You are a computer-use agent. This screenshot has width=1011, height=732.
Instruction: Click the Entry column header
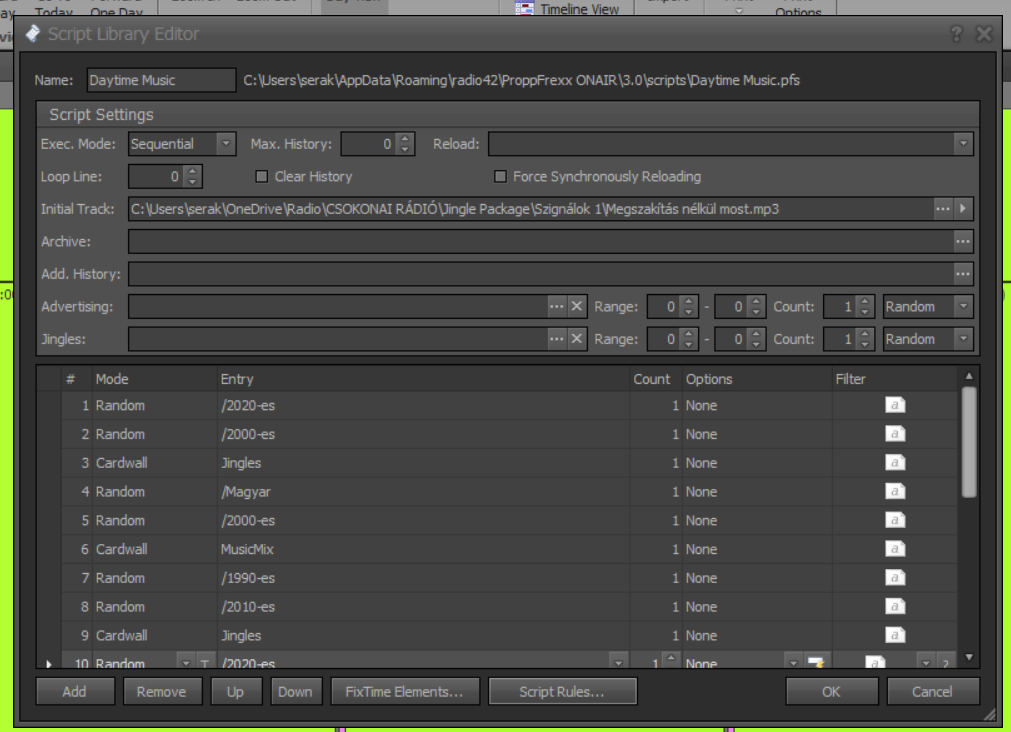[420, 379]
